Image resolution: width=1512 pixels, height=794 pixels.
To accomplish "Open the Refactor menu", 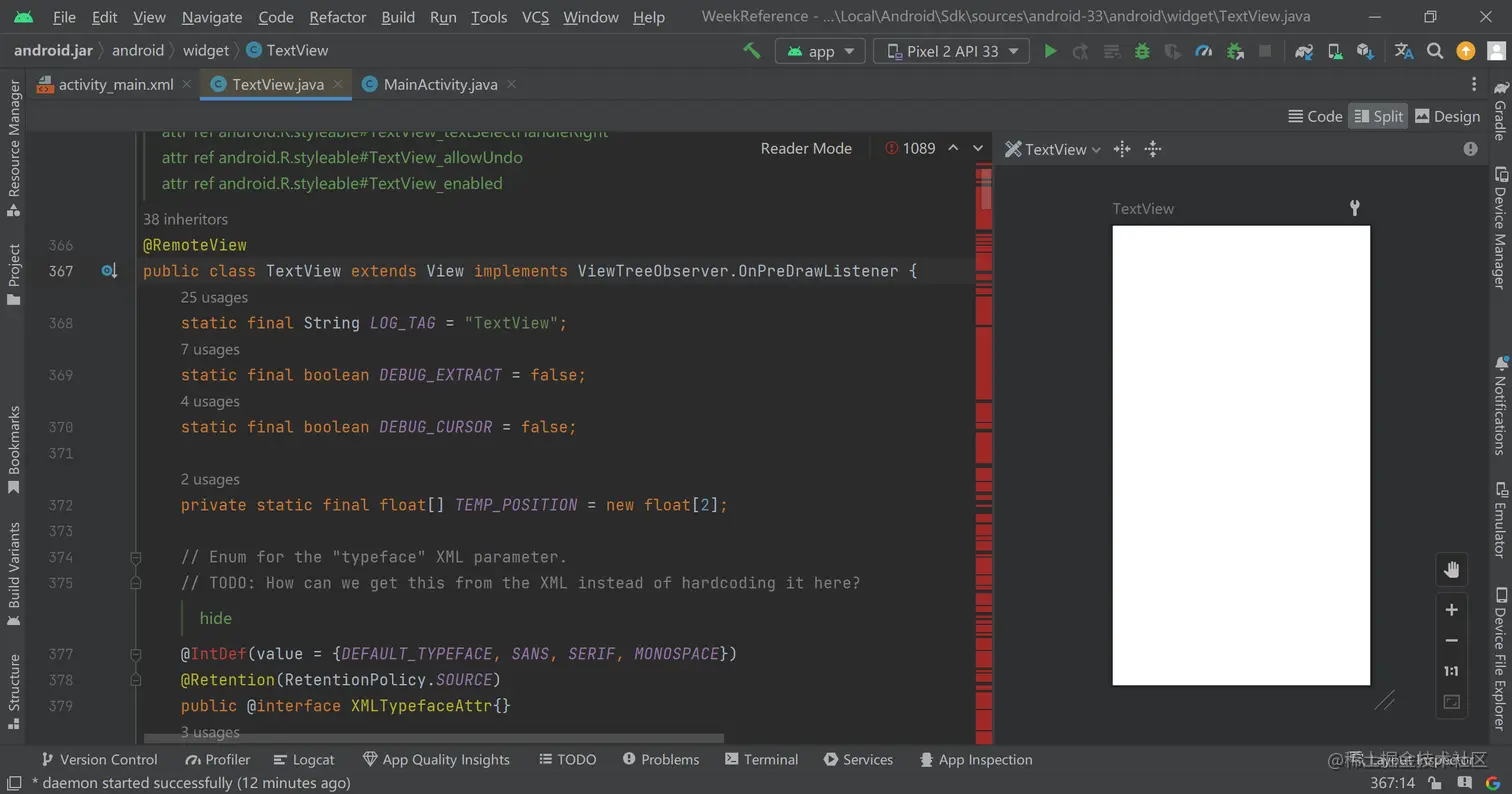I will tap(338, 17).
